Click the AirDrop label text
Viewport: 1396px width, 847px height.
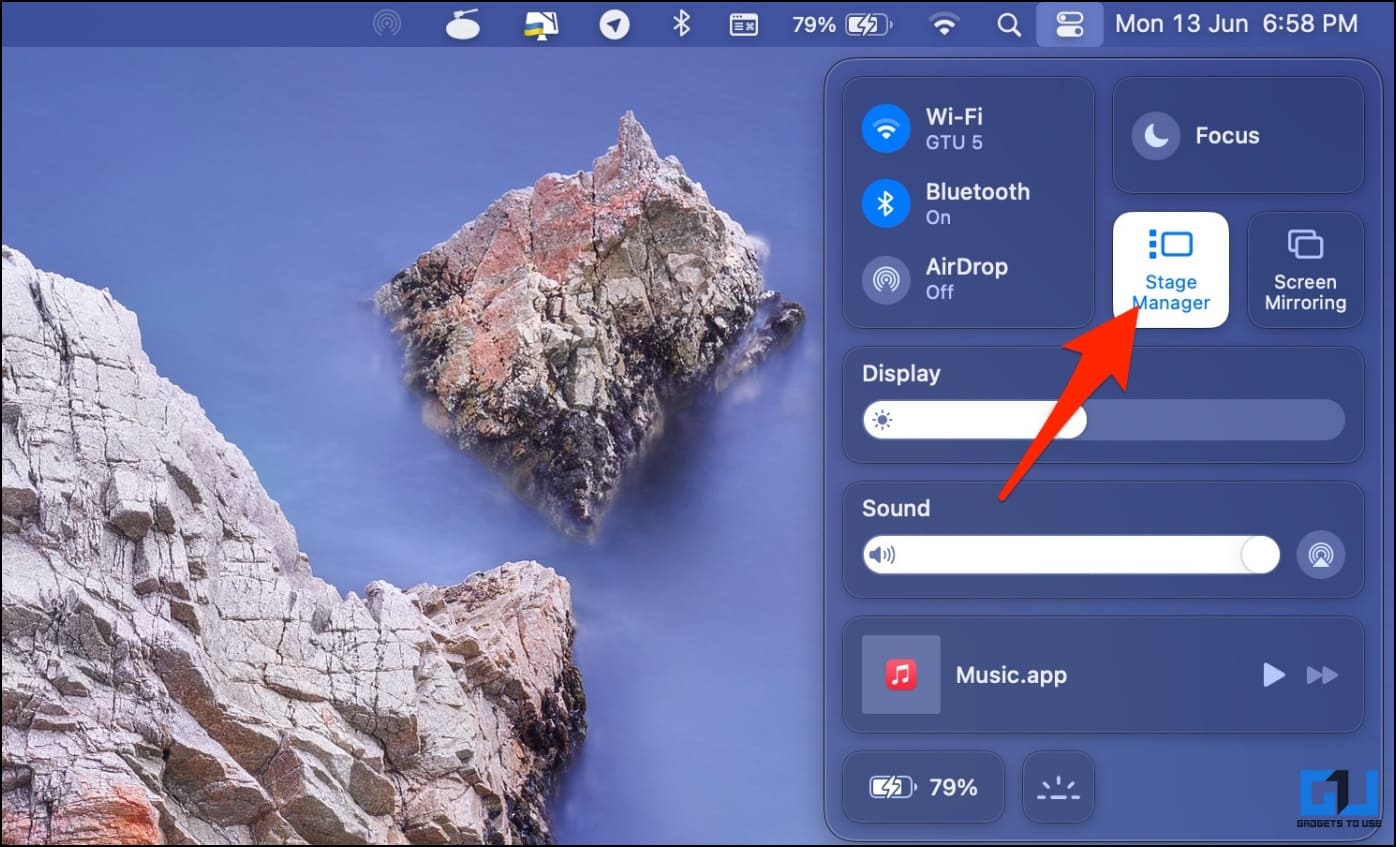[967, 267]
